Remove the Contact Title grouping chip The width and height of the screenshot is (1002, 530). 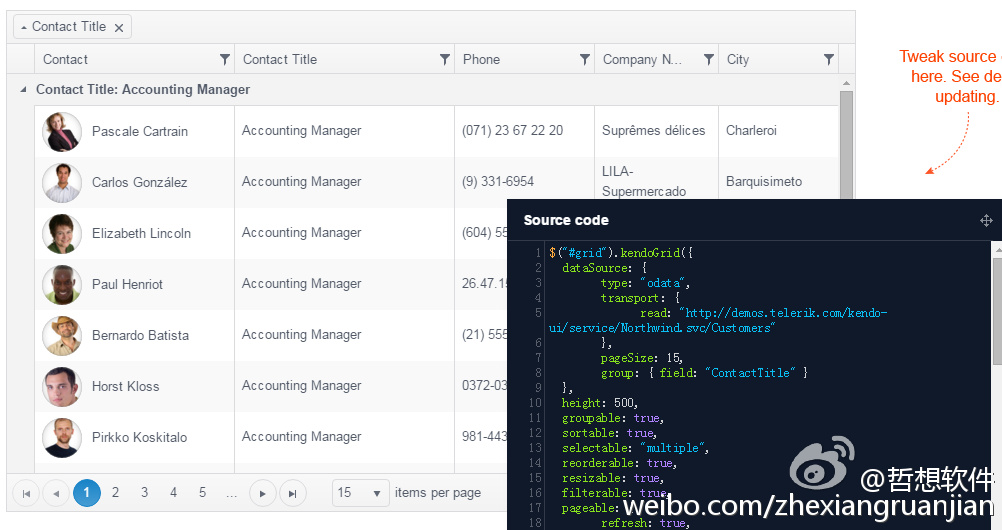point(119,27)
